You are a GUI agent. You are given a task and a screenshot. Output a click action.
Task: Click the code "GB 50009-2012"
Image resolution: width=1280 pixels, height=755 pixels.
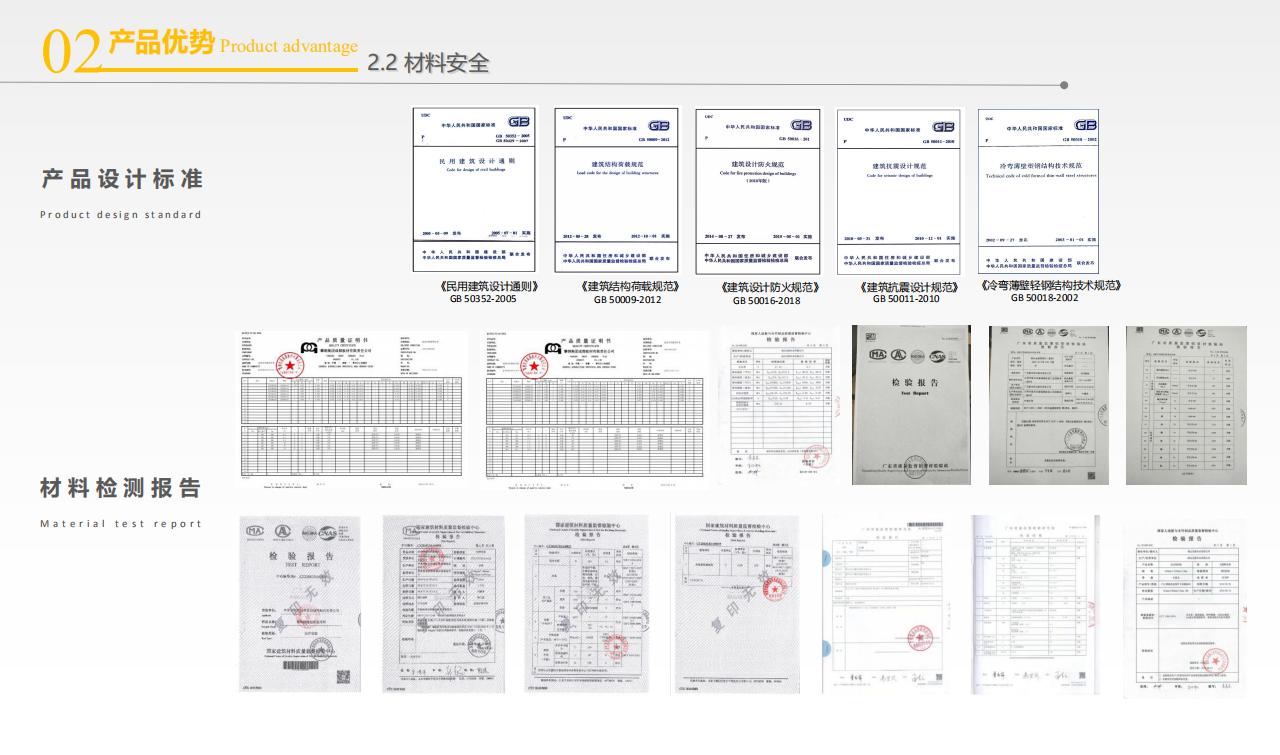628,300
